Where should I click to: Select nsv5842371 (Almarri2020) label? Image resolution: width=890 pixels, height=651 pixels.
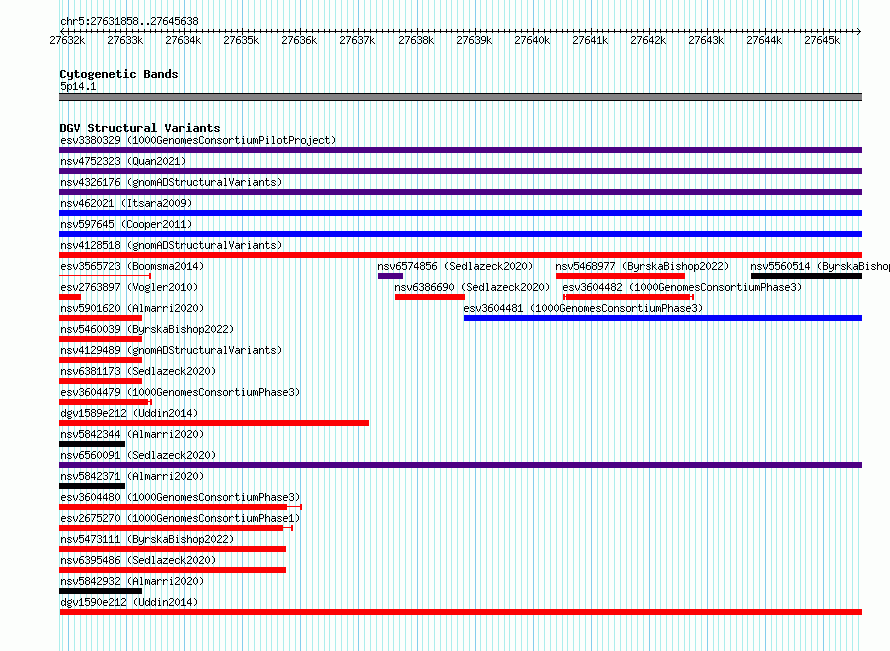point(132,476)
